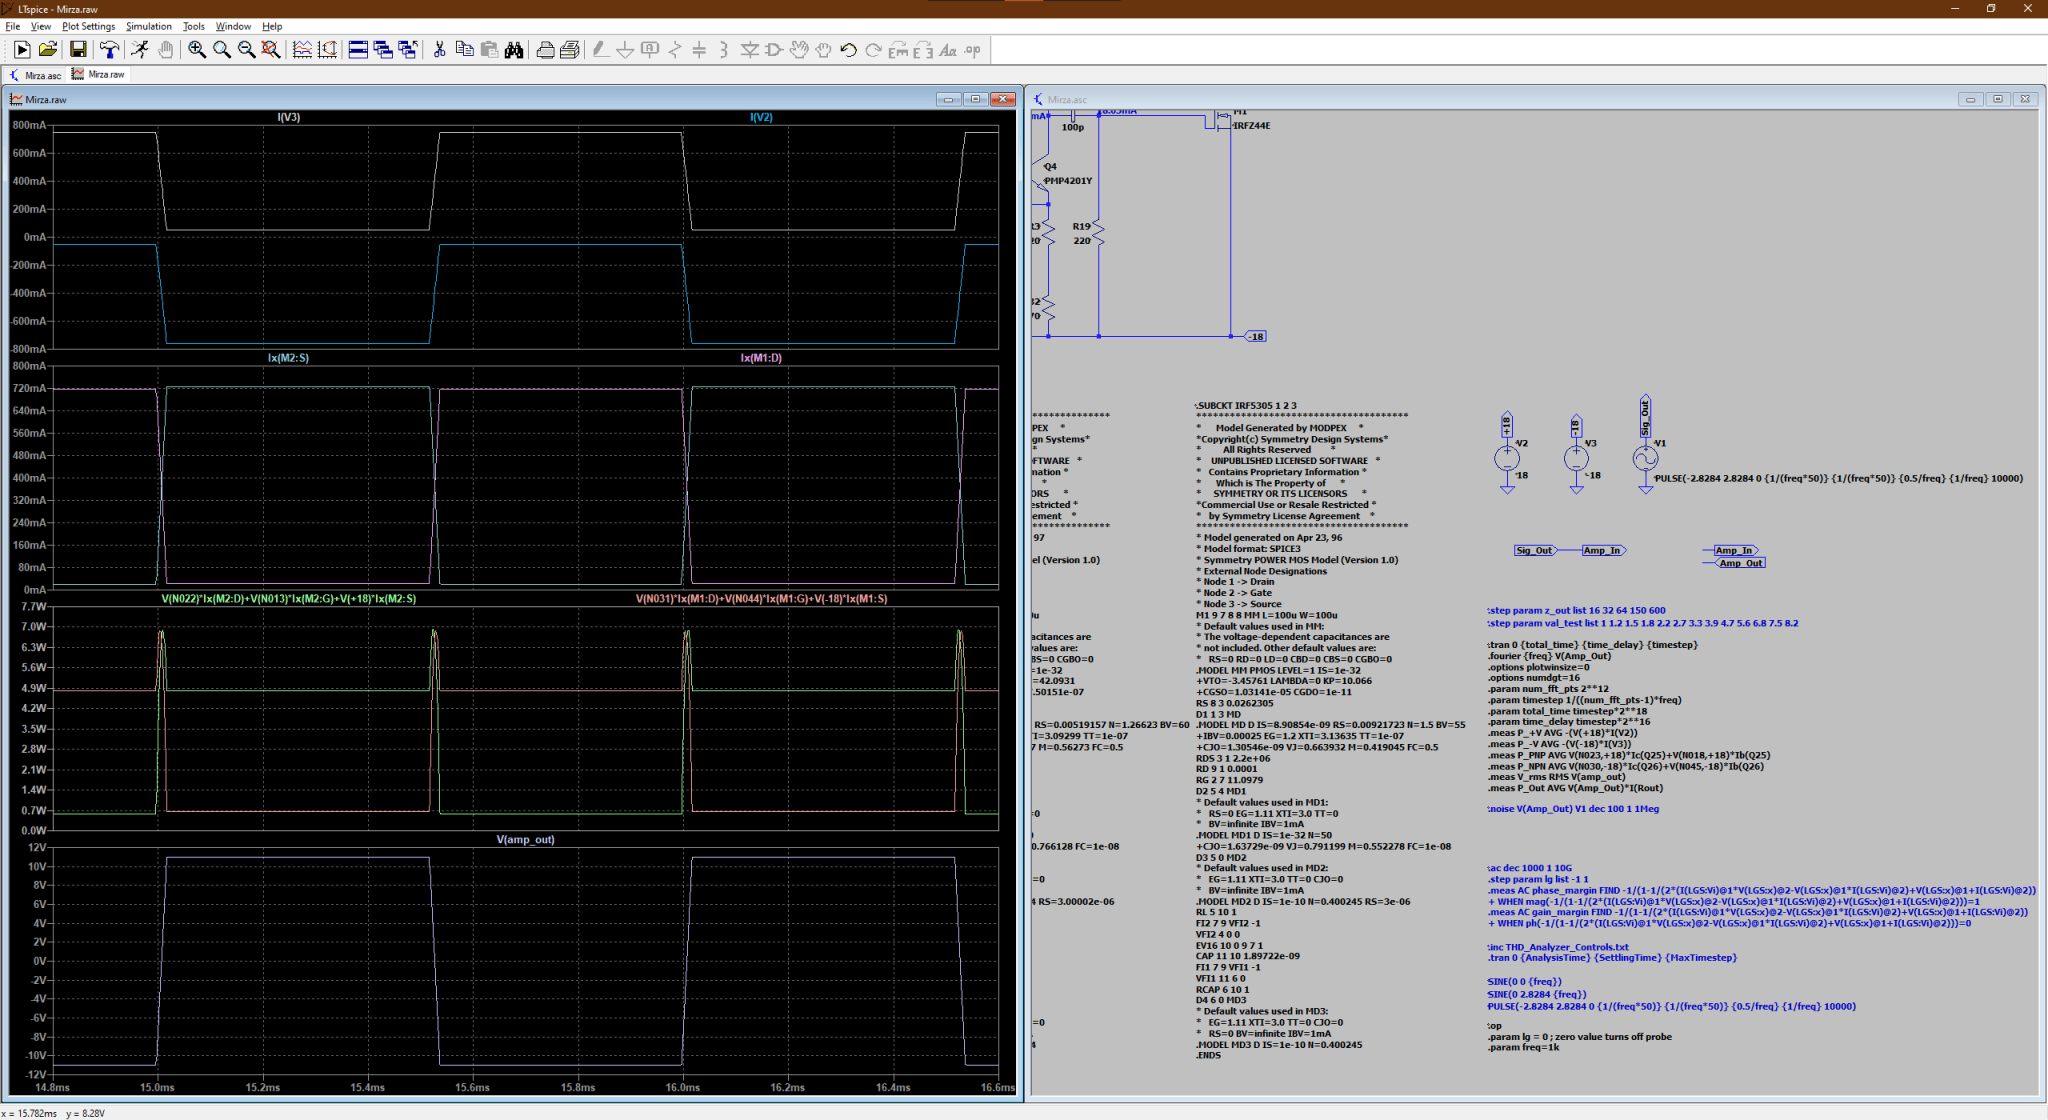Viewport: 2048px width, 1120px height.
Task: Click resistor R19 in the schematic
Action: [1098, 233]
